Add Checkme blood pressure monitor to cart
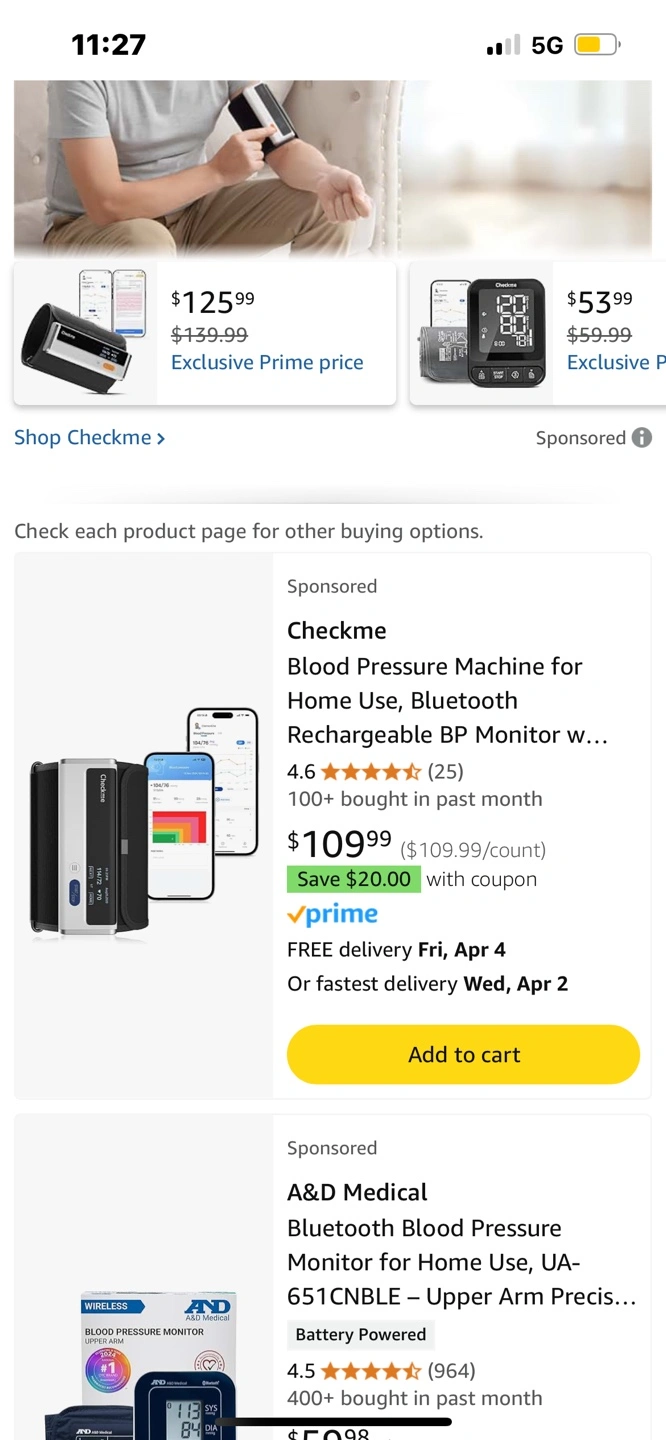The image size is (666, 1440). click(463, 1055)
